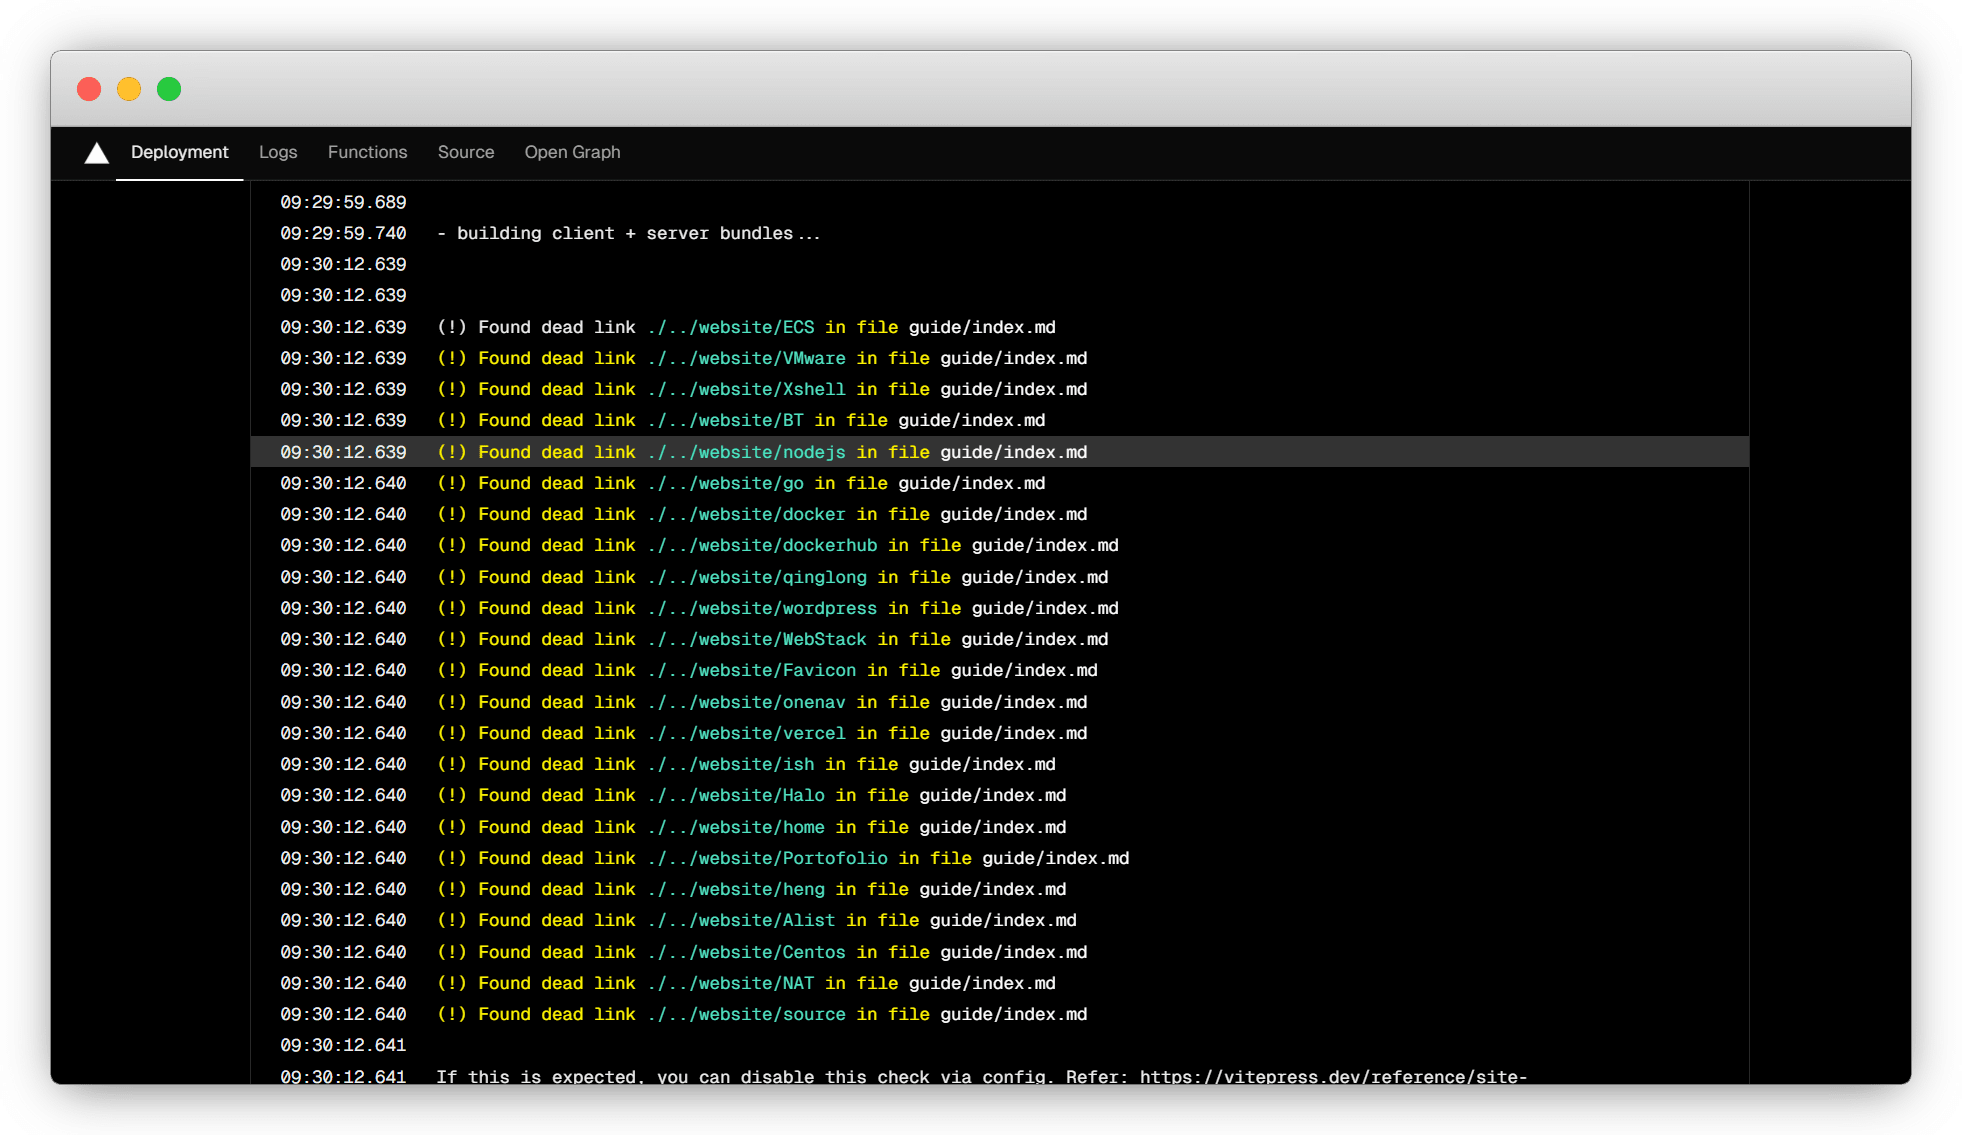Image resolution: width=1962 pixels, height=1135 pixels.
Task: Select the website/ECS dead link log line
Action: point(746,327)
